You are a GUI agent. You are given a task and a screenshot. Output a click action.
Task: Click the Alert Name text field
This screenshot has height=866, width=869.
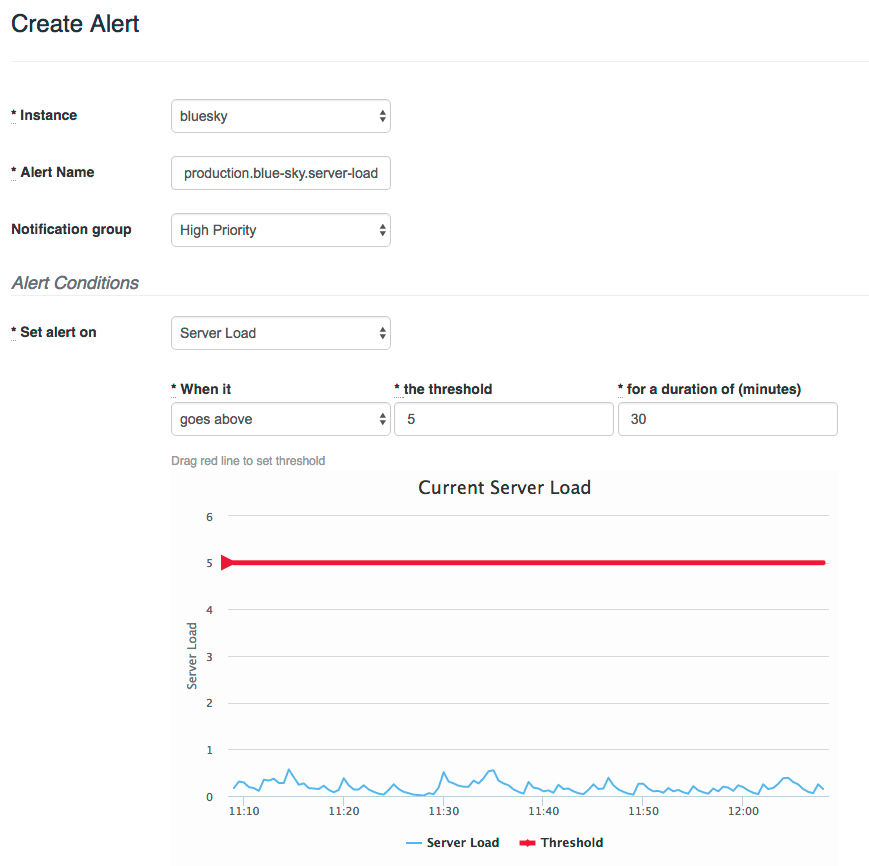(280, 173)
